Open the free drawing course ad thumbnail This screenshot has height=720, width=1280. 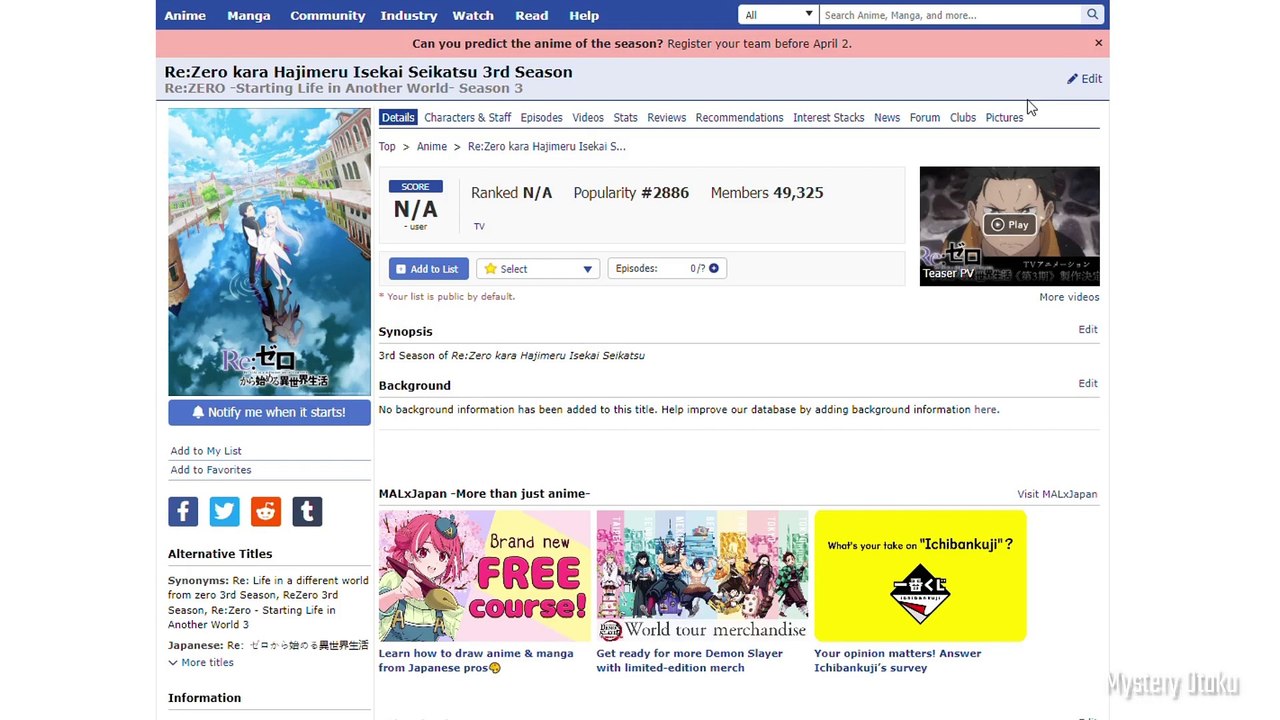[484, 576]
